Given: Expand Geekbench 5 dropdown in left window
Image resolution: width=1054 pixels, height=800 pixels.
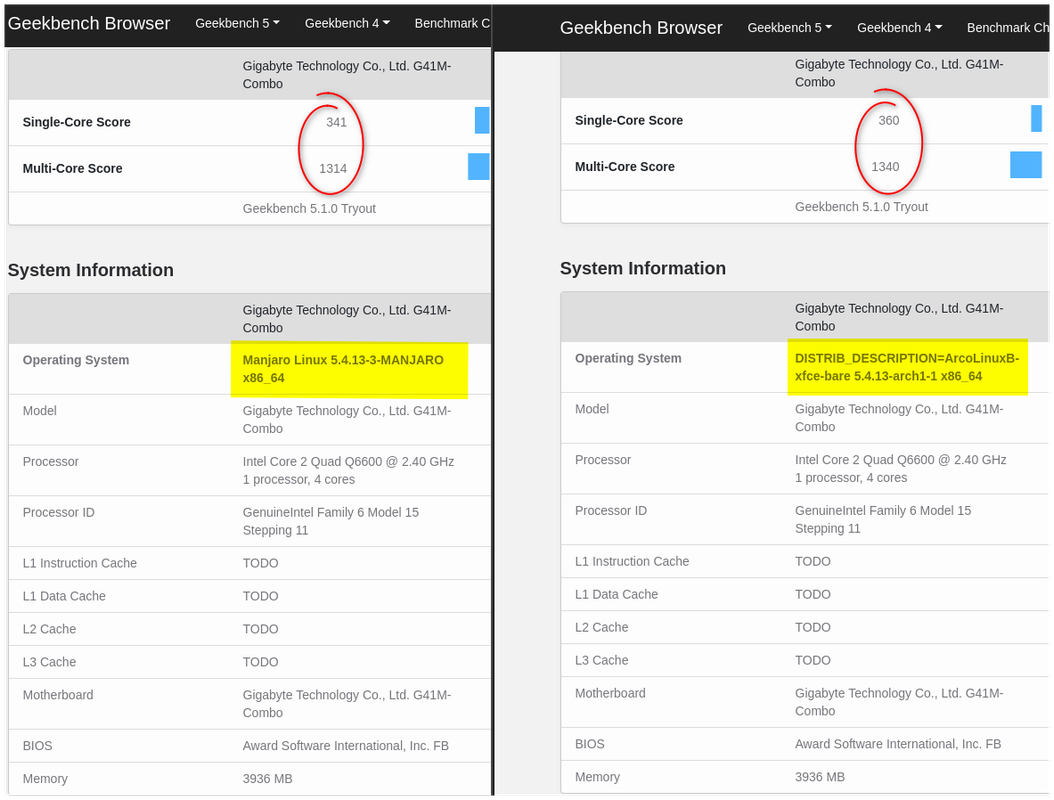Looking at the screenshot, I should 237,24.
